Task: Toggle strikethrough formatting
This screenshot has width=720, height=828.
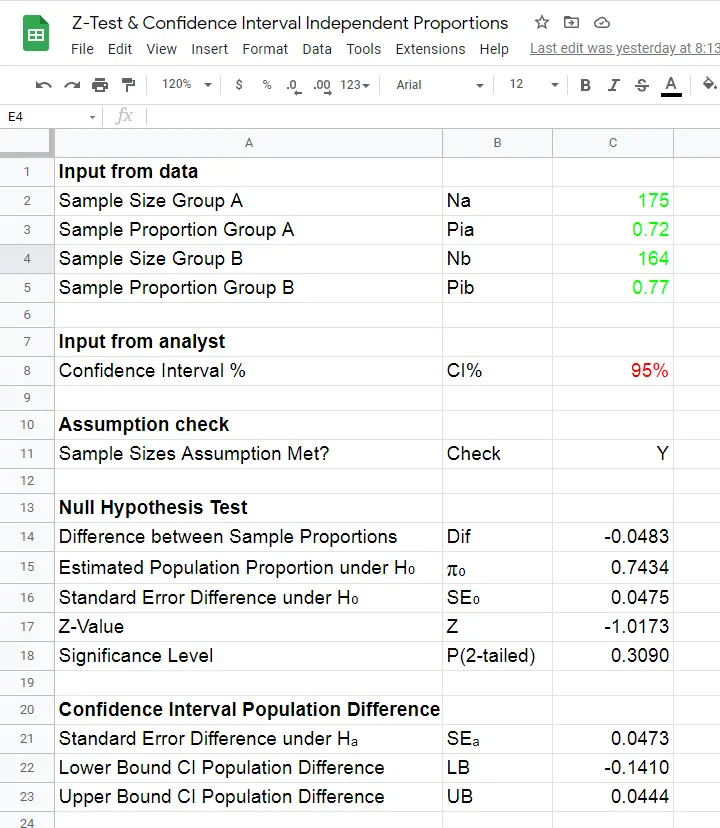Action: (641, 85)
